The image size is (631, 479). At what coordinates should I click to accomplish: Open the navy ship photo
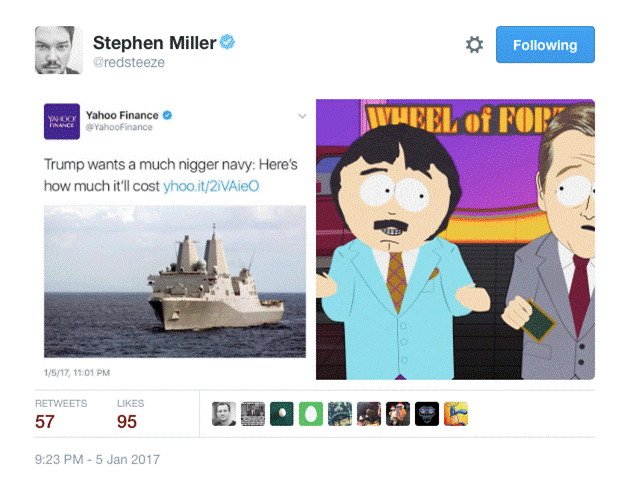click(x=175, y=281)
